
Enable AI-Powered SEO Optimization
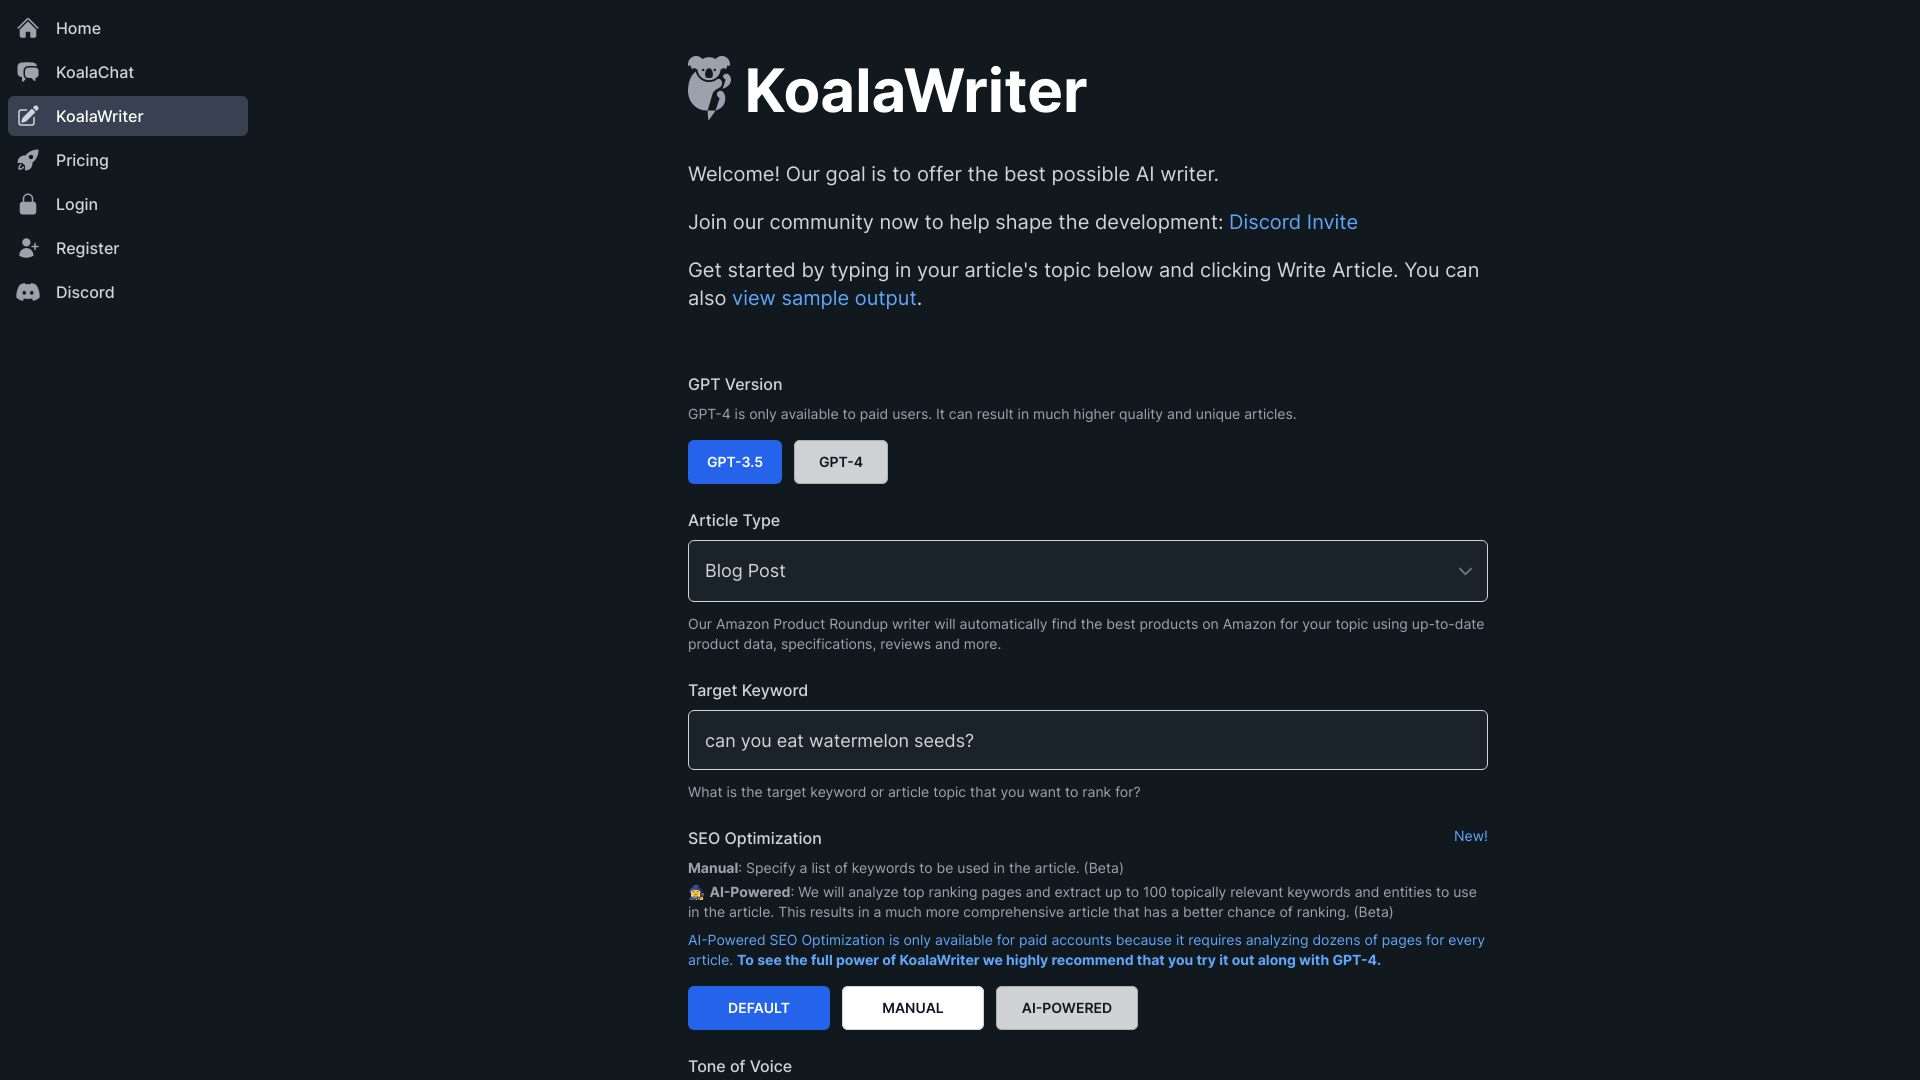1066,1007
